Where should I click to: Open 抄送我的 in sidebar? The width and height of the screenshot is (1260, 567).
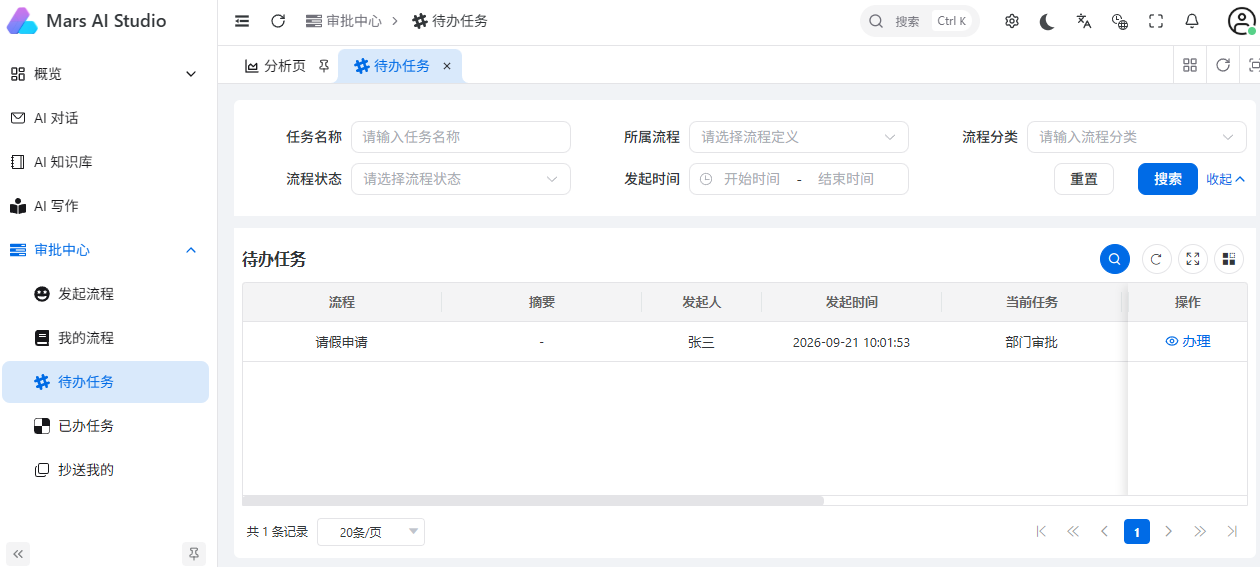(104, 470)
